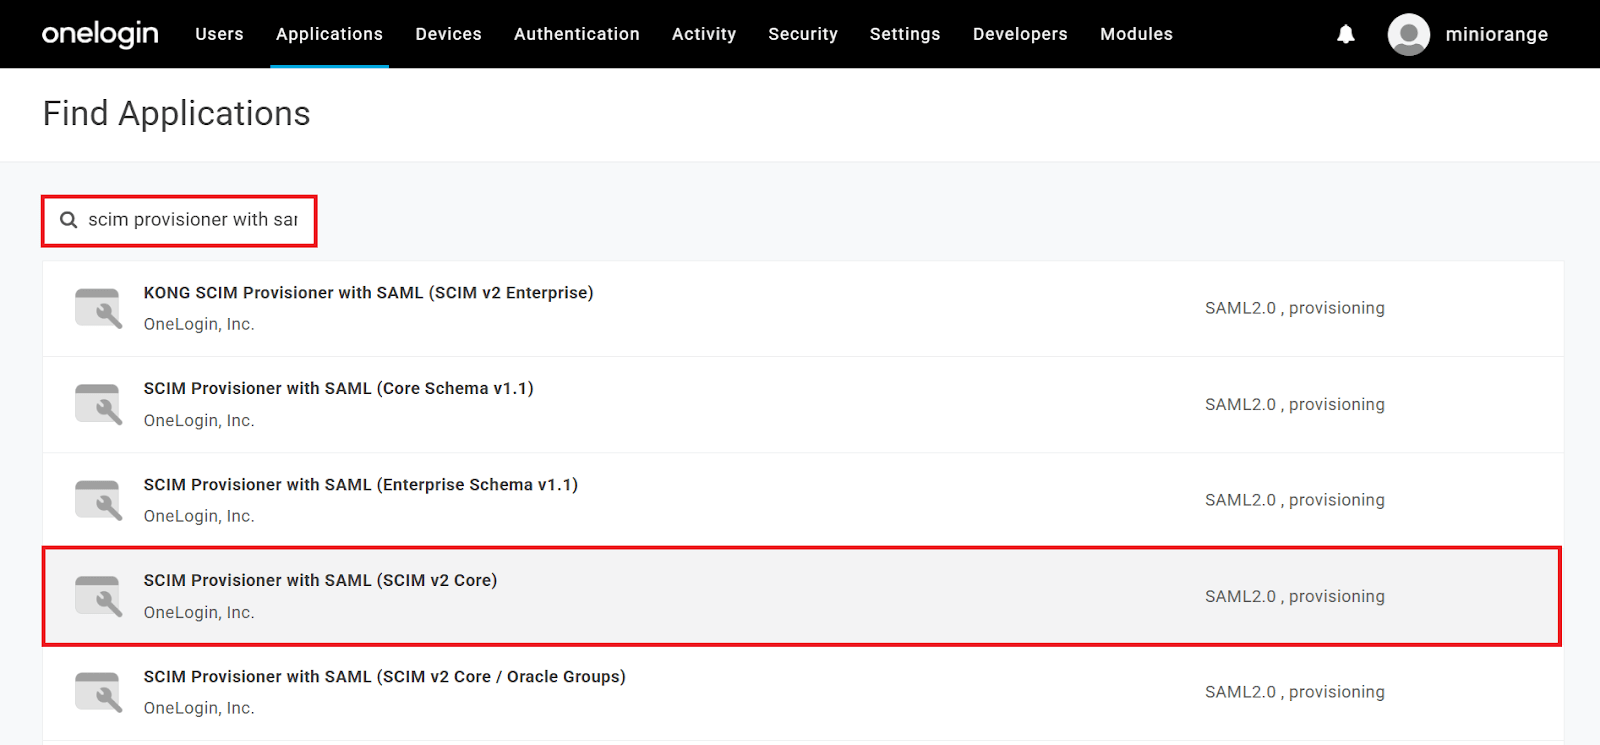Click the Core Schema v1.1 app icon
The width and height of the screenshot is (1600, 745).
pyautogui.click(x=98, y=404)
